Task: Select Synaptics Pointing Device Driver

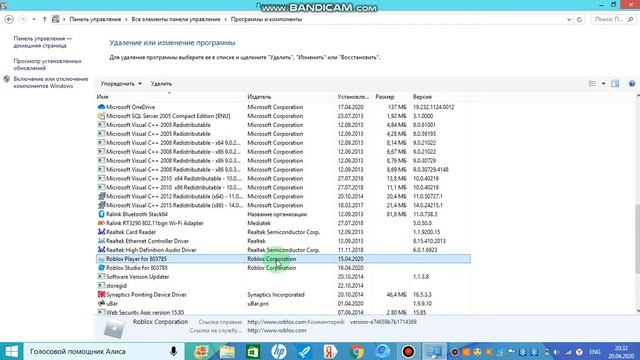Action: [283, 295]
